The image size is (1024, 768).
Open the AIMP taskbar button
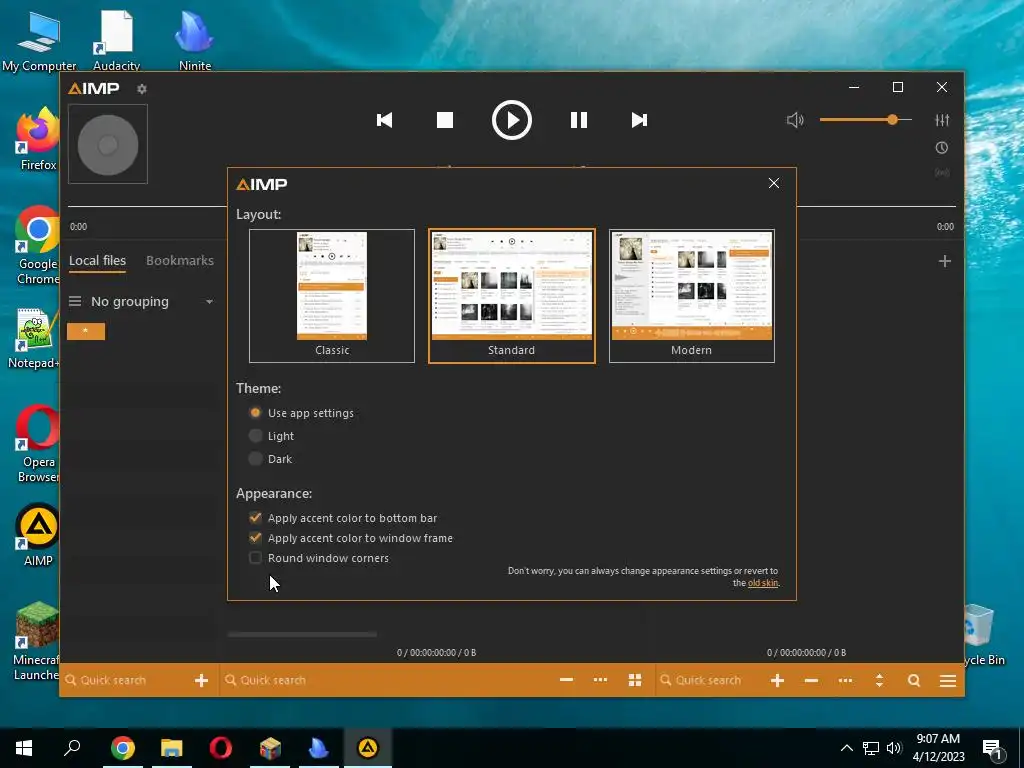click(368, 748)
